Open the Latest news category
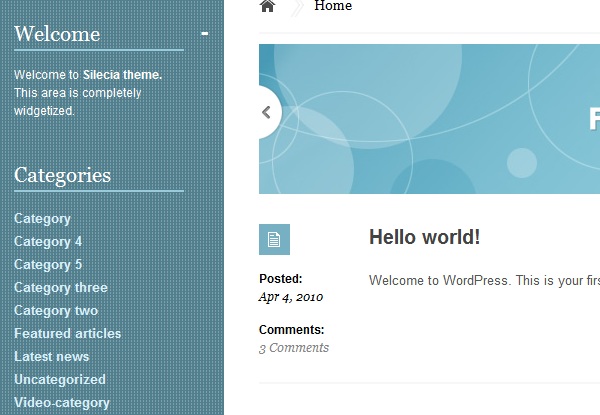The image size is (600, 415). (51, 356)
